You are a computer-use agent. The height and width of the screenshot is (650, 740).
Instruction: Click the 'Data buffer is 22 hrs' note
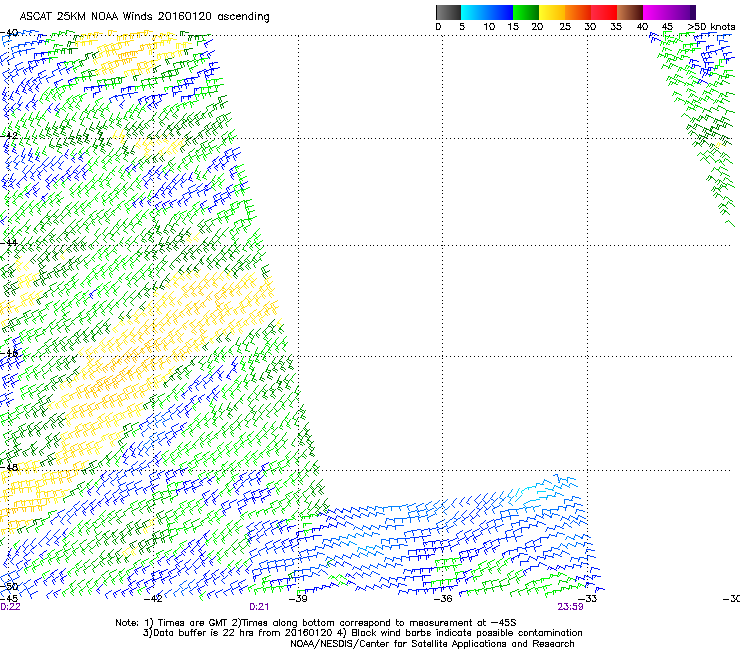point(362,633)
